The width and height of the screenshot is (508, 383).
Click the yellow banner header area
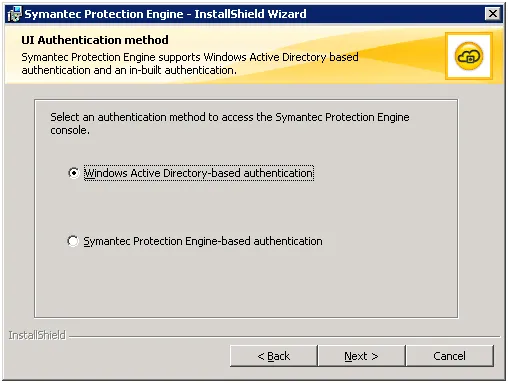(254, 55)
